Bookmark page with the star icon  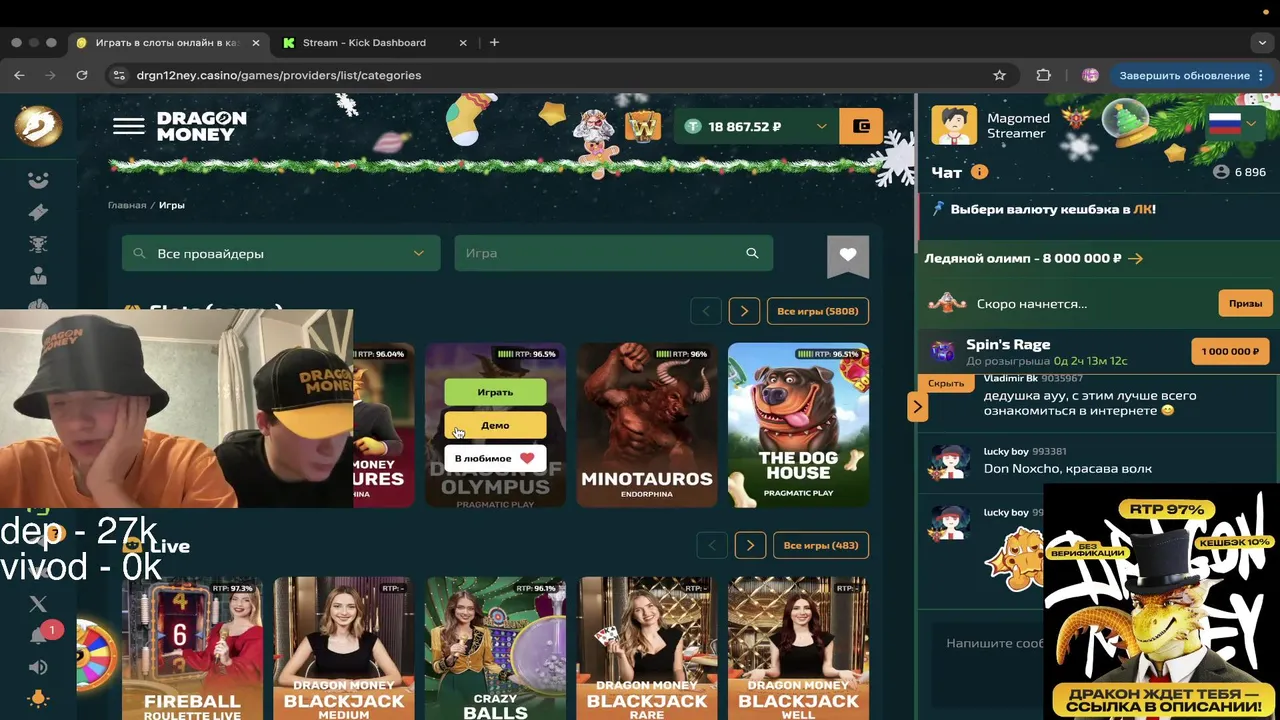[999, 75]
